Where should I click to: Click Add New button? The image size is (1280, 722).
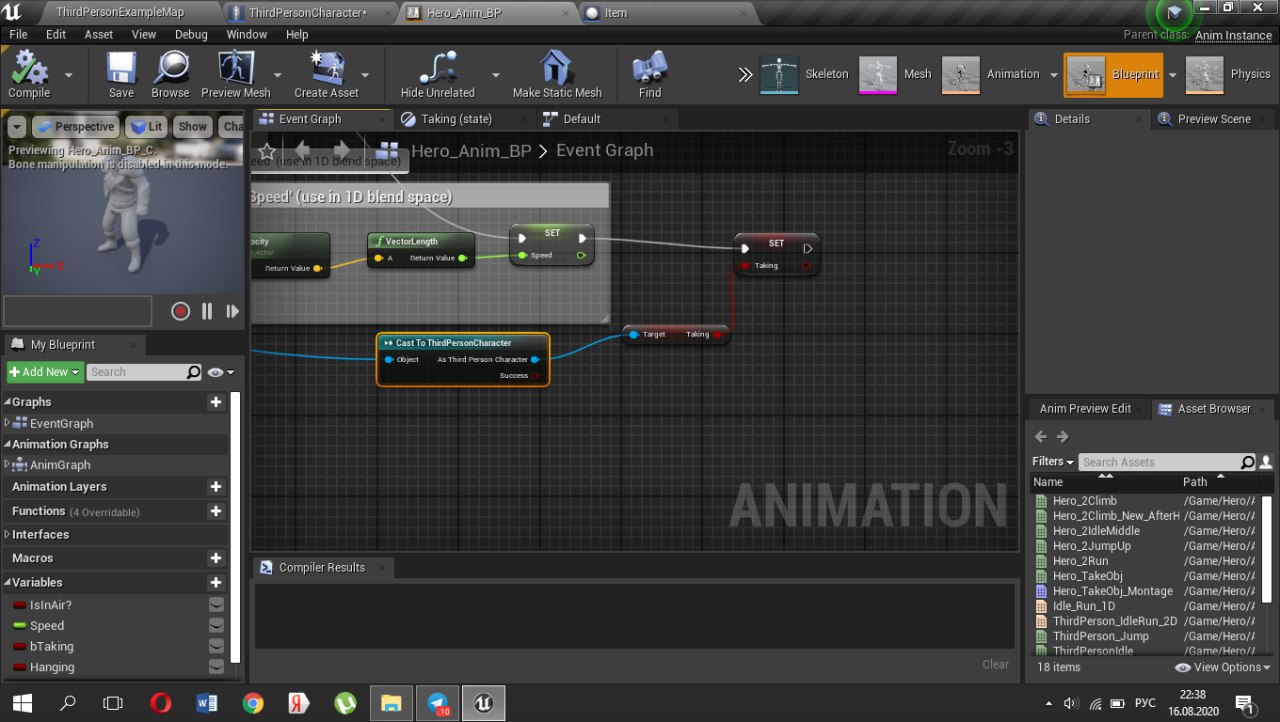click(44, 372)
